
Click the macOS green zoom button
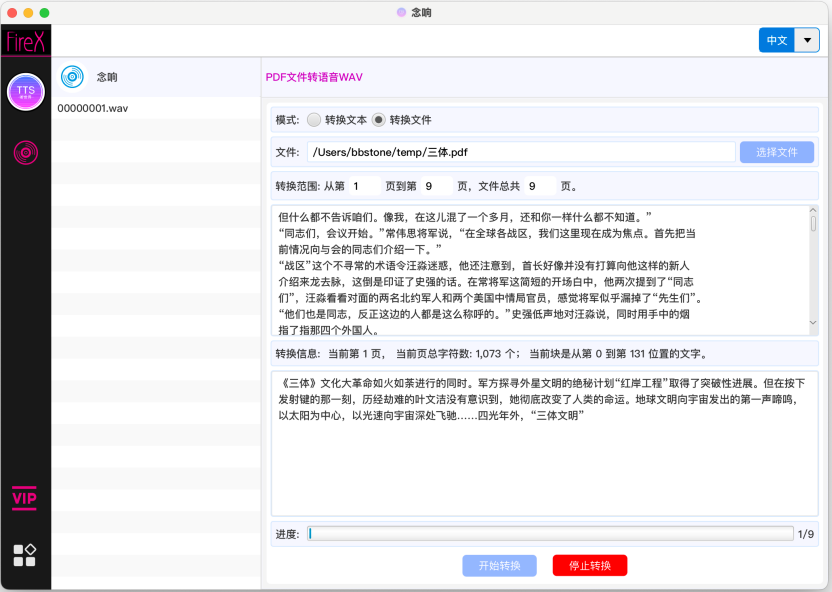[x=45, y=13]
